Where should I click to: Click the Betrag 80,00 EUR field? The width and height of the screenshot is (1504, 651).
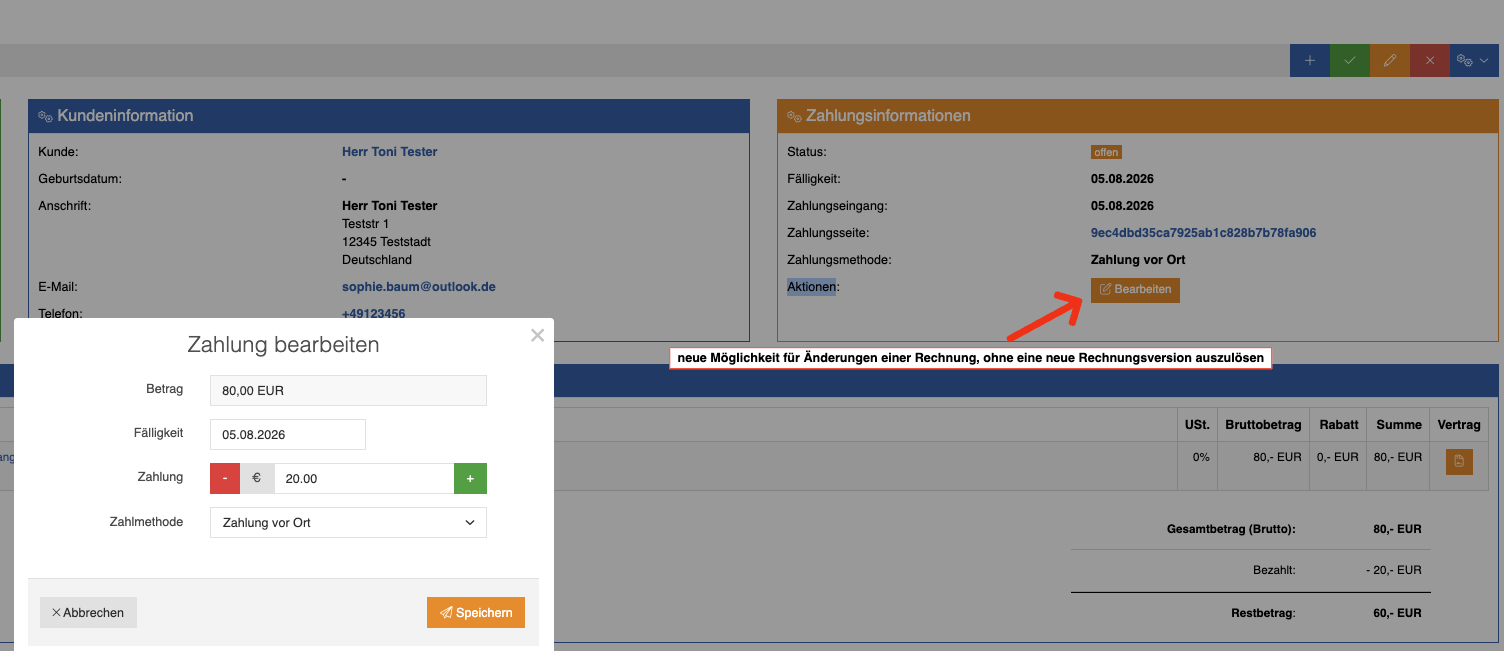click(x=348, y=391)
